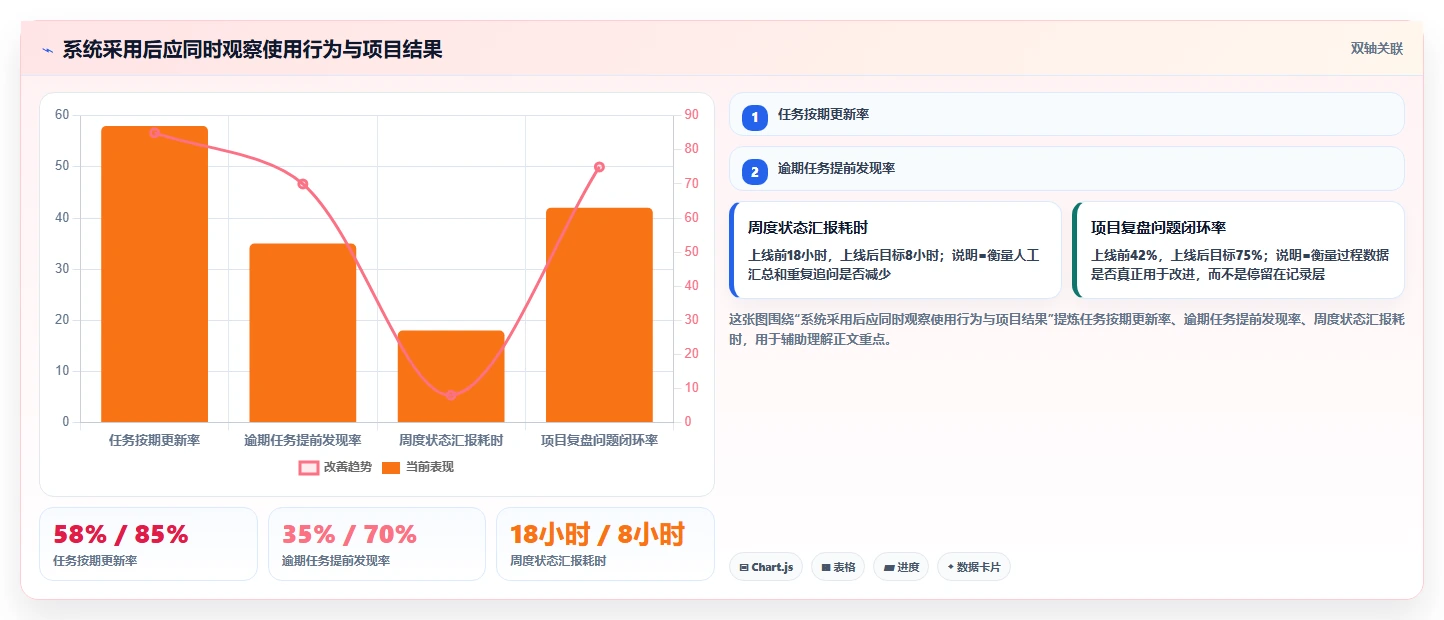The height and width of the screenshot is (620, 1444).
Task: Click the trend line point above 逾期任务提前发现率
Action: (x=303, y=184)
